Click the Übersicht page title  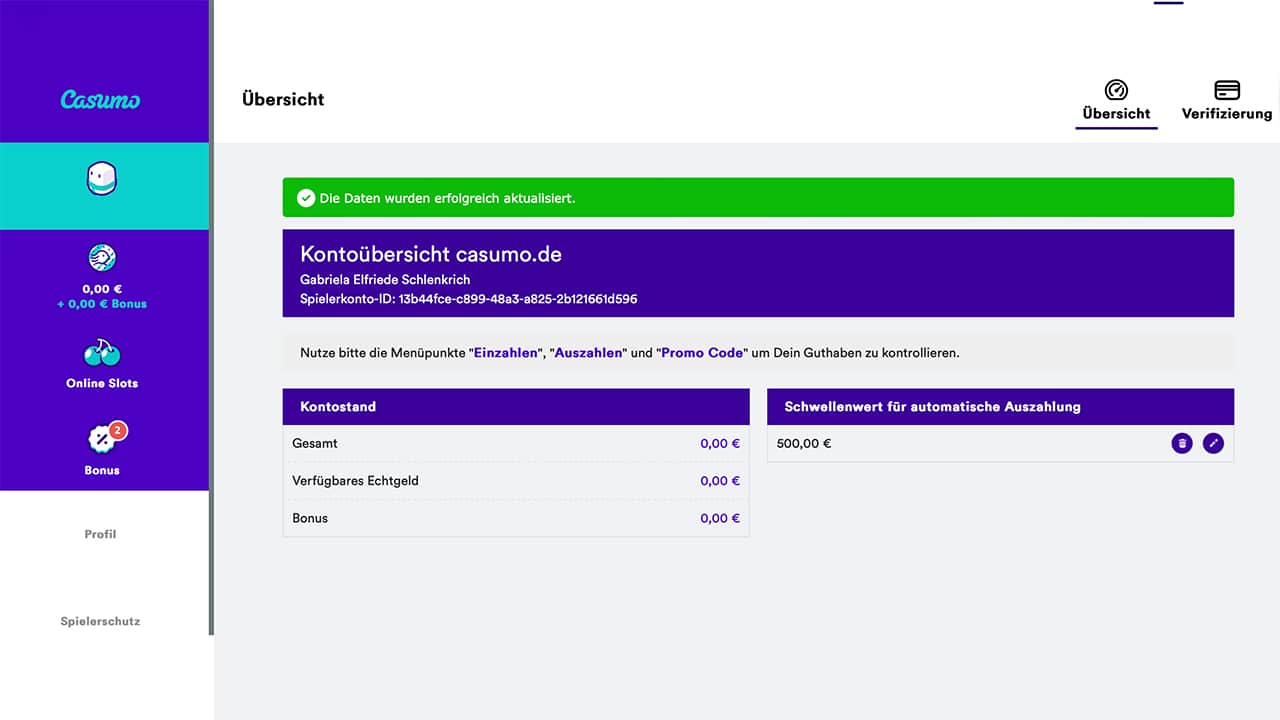pyautogui.click(x=283, y=99)
